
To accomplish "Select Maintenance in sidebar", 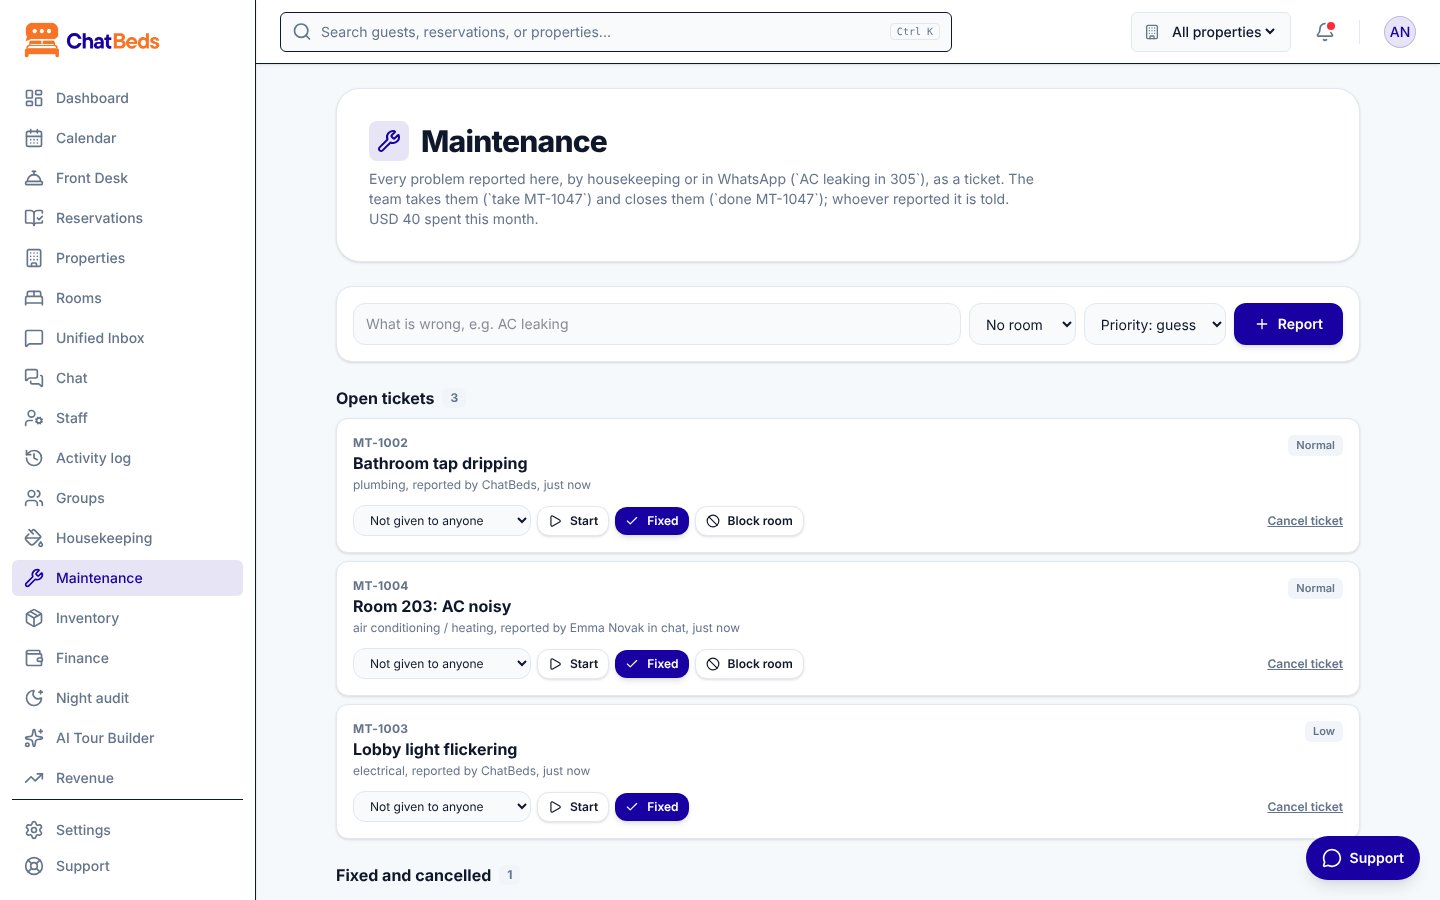I will pos(127,578).
